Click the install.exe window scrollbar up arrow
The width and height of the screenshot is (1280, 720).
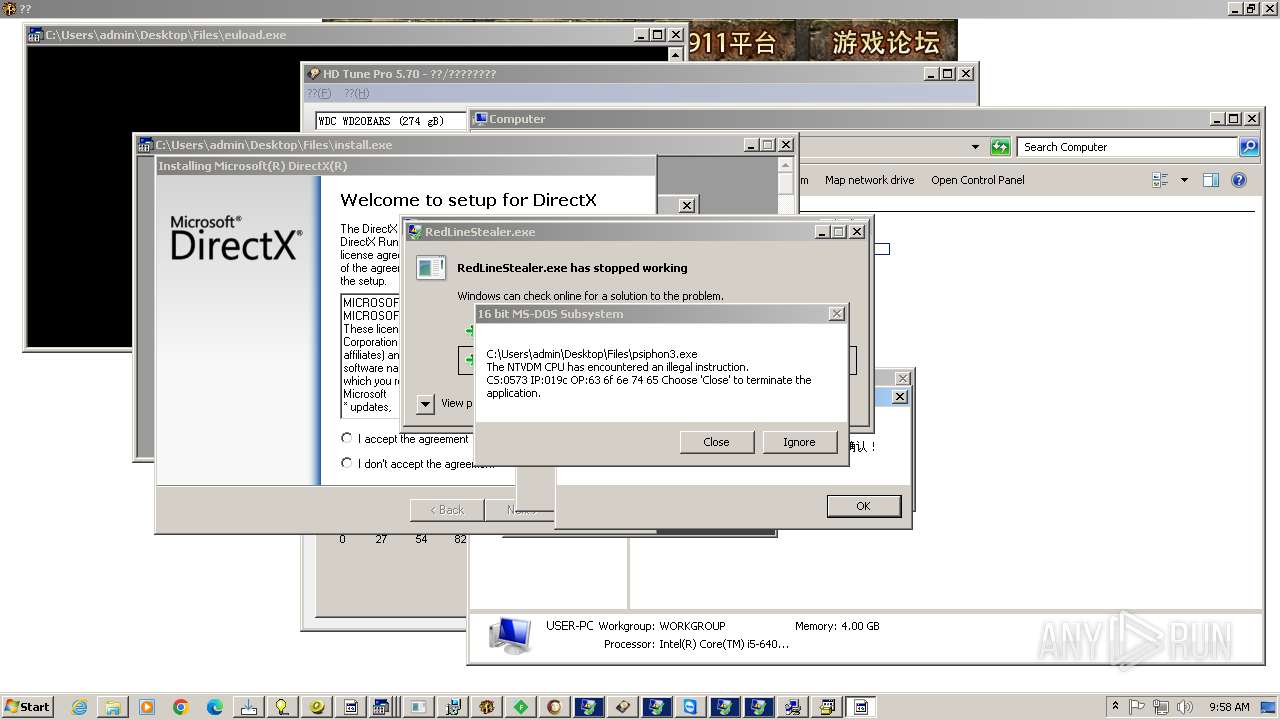point(786,164)
